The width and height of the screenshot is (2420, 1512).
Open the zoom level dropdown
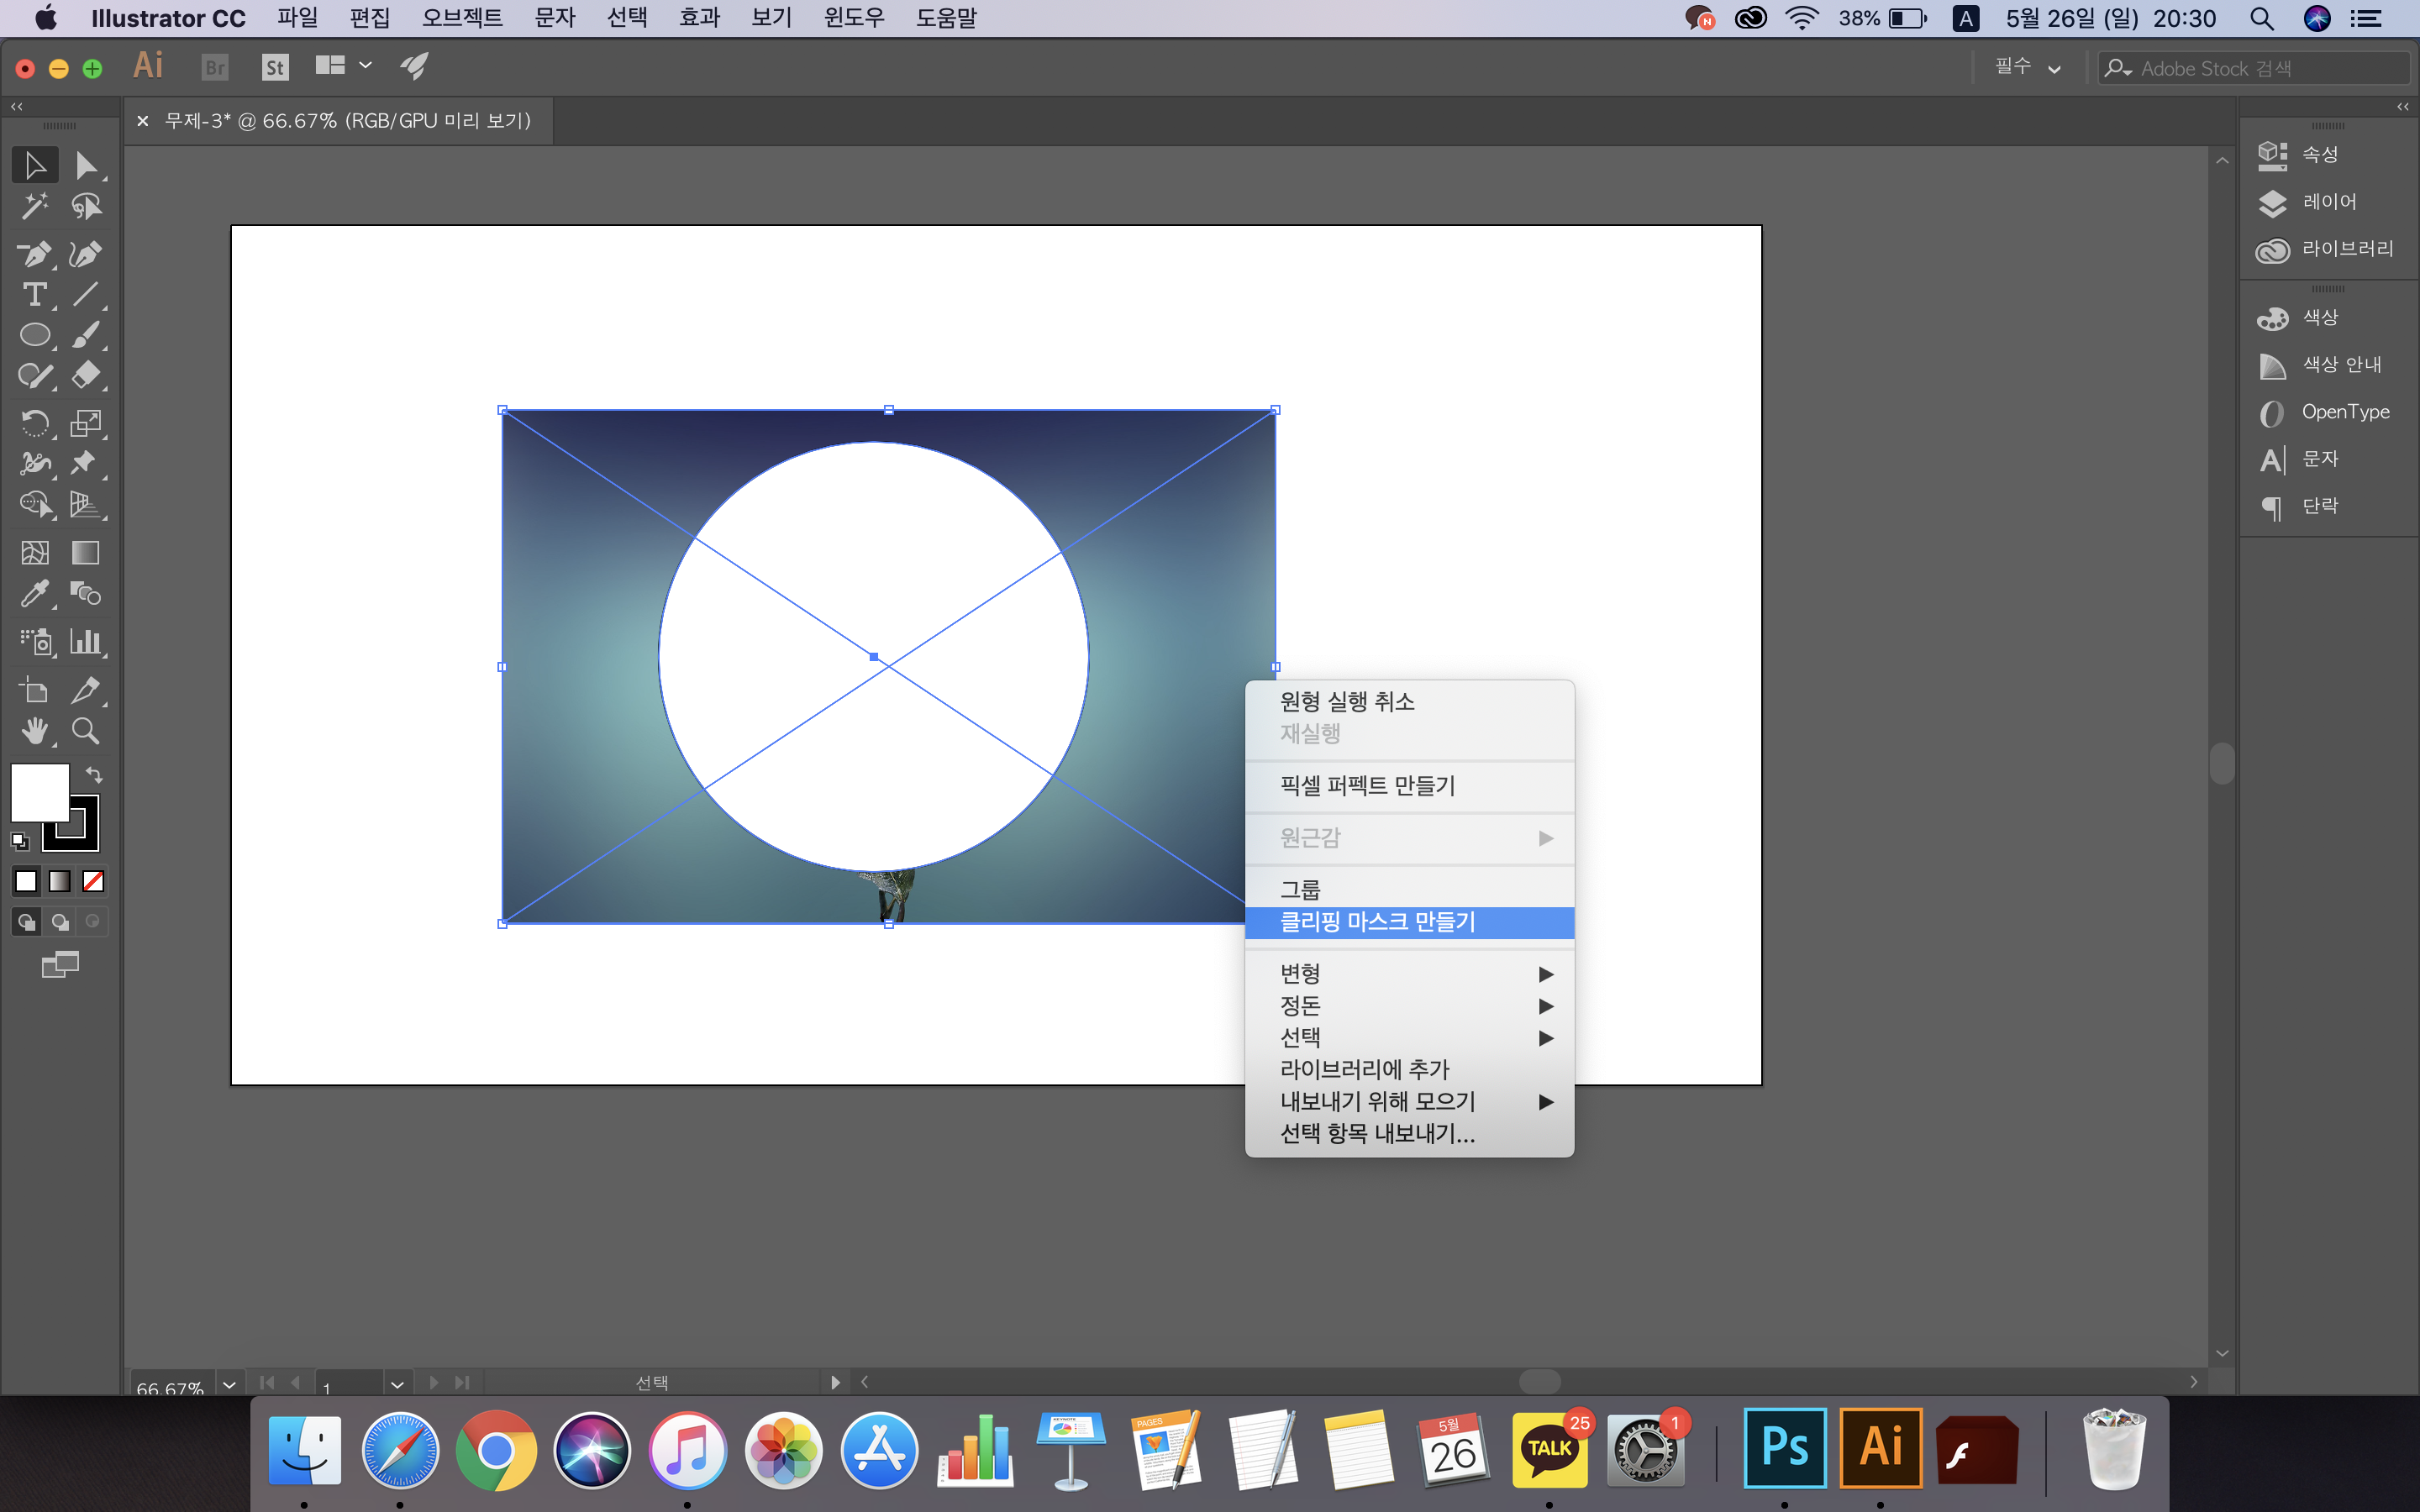[229, 1384]
